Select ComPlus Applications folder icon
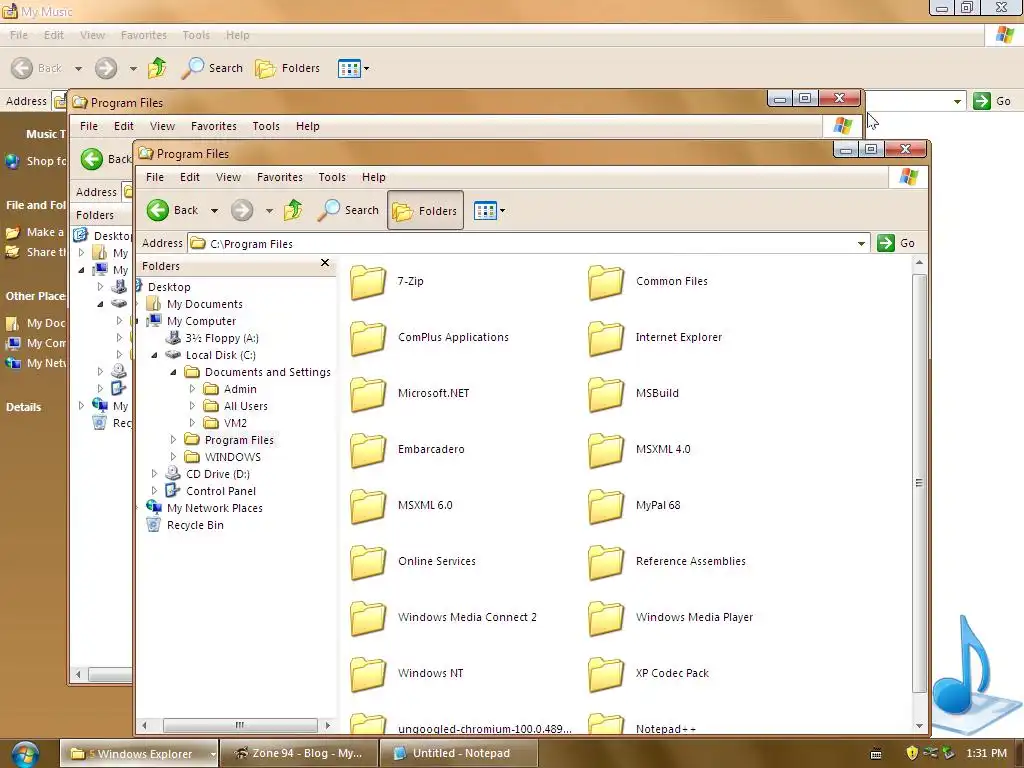The image size is (1024, 768). [x=368, y=338]
